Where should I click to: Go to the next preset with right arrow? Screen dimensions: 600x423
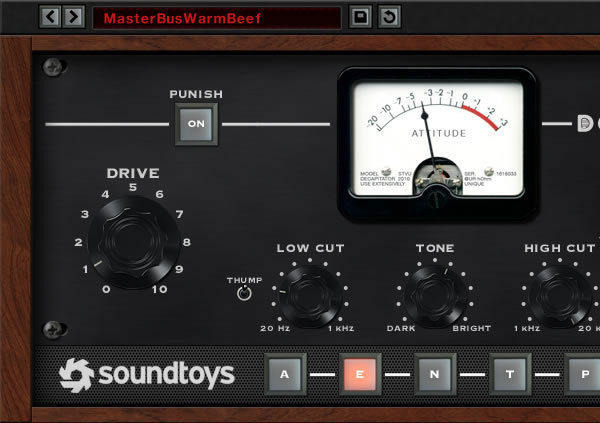pyautogui.click(x=73, y=17)
